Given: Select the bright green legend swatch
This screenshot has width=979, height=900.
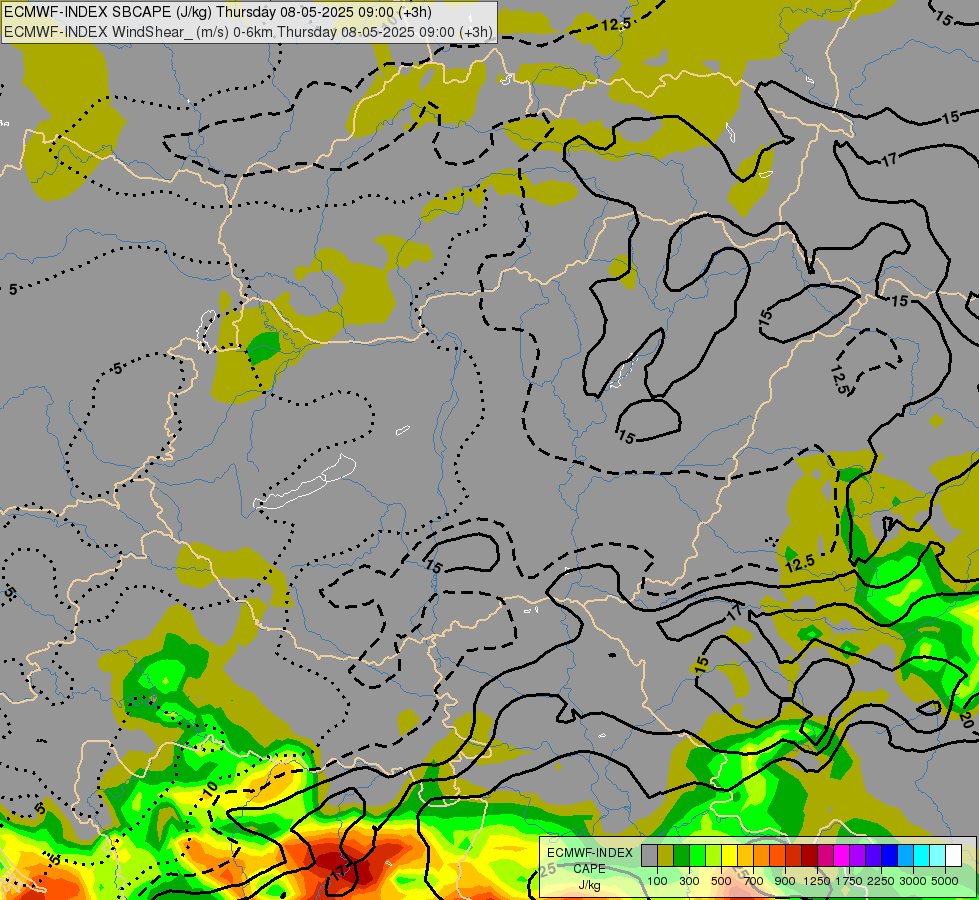Looking at the screenshot, I should point(697,855).
